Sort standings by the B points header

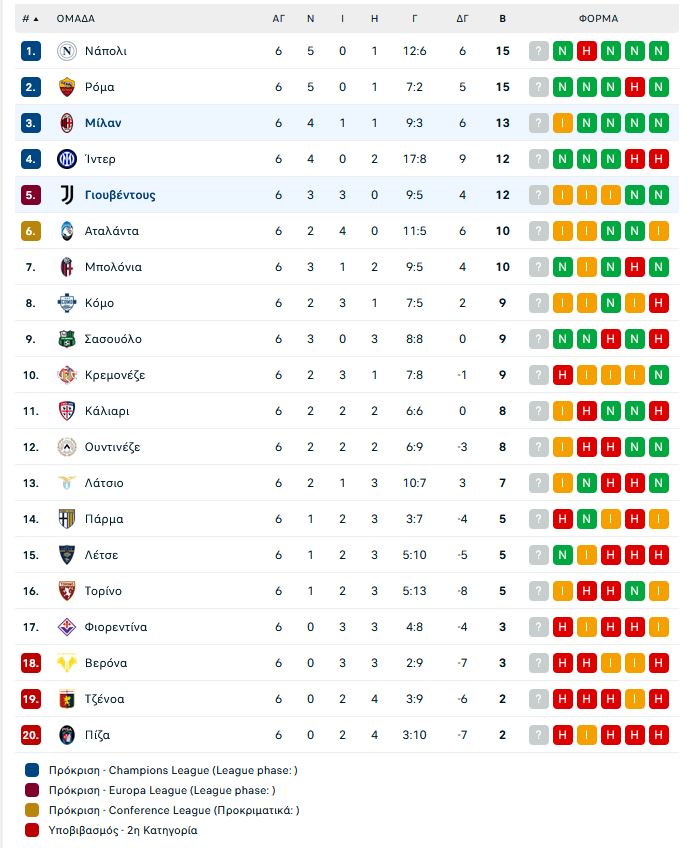pyautogui.click(x=502, y=18)
